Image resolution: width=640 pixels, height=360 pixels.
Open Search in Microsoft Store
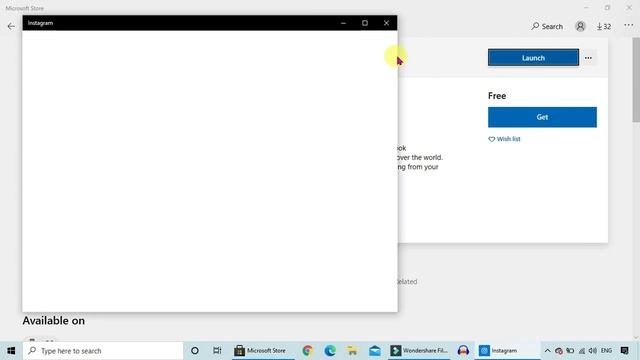click(x=547, y=27)
